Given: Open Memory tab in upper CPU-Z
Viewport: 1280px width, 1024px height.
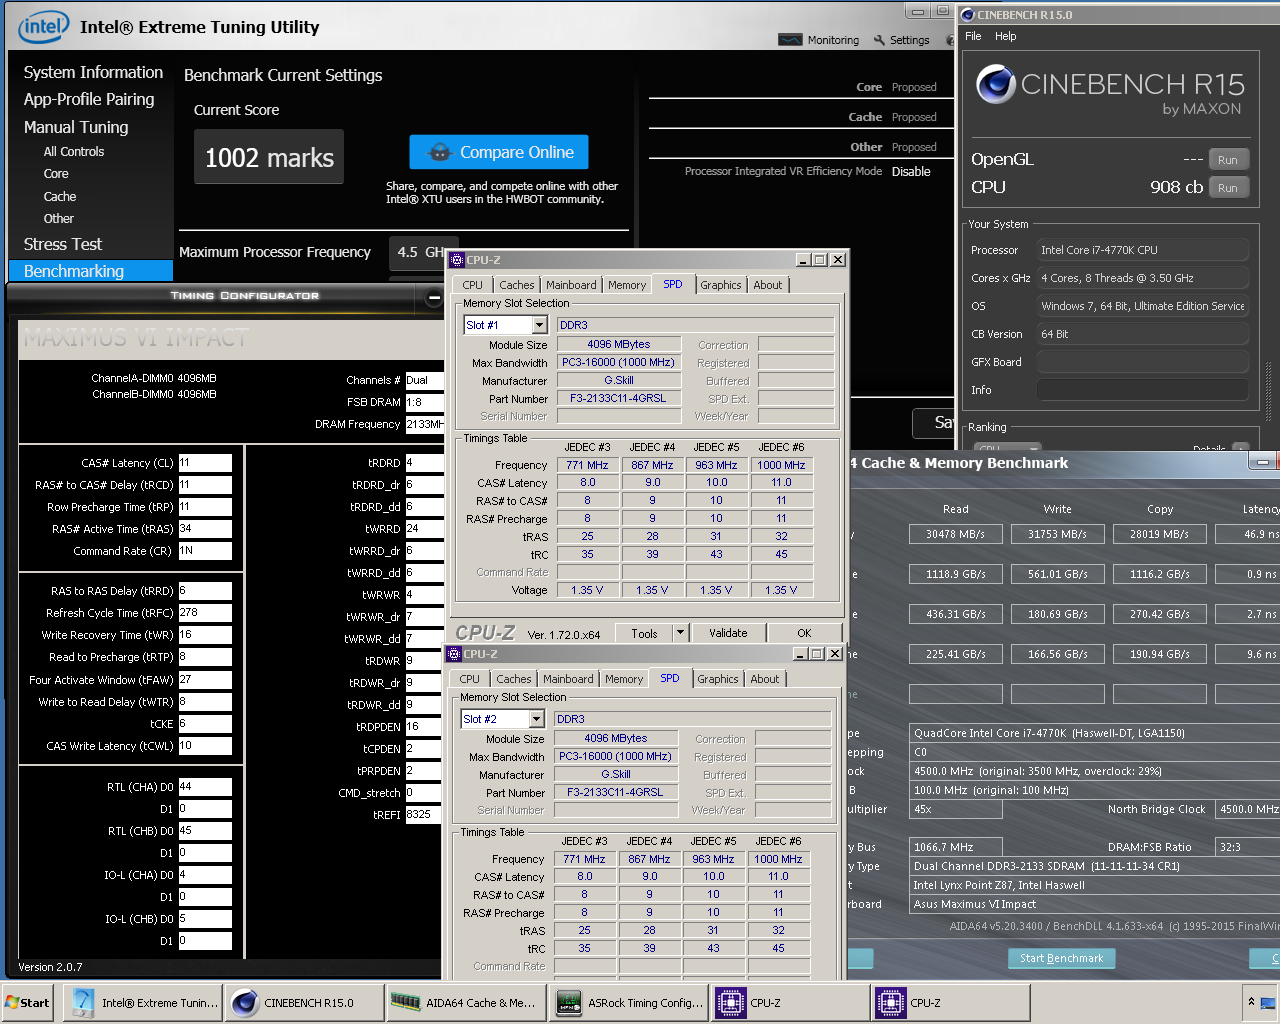Looking at the screenshot, I should tap(627, 285).
